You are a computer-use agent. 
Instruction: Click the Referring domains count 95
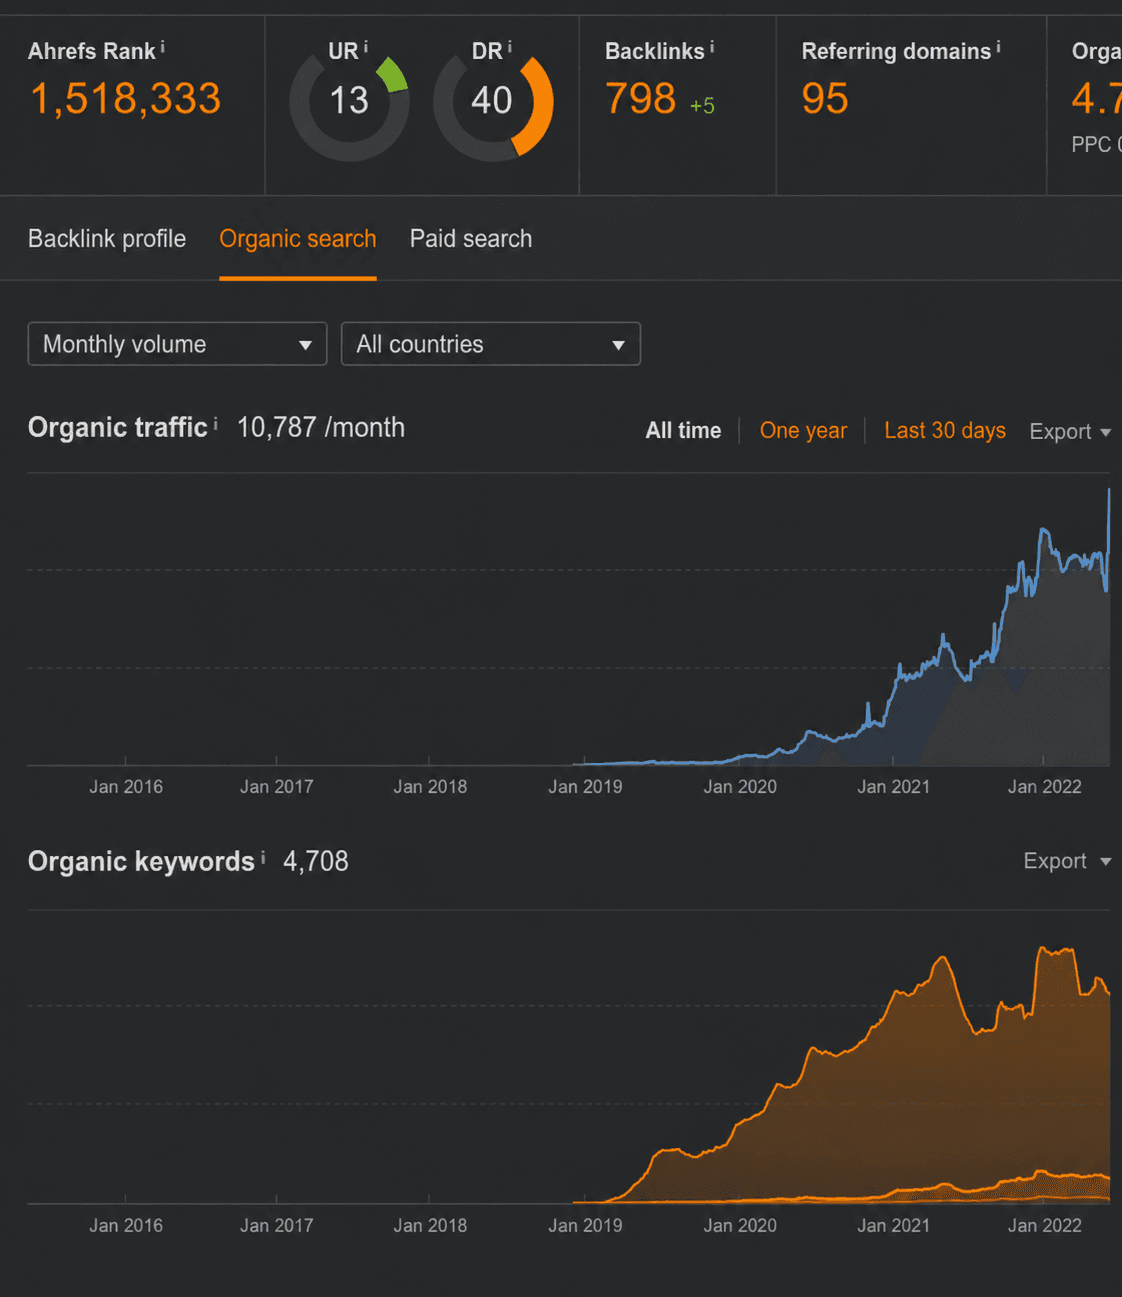pos(825,99)
